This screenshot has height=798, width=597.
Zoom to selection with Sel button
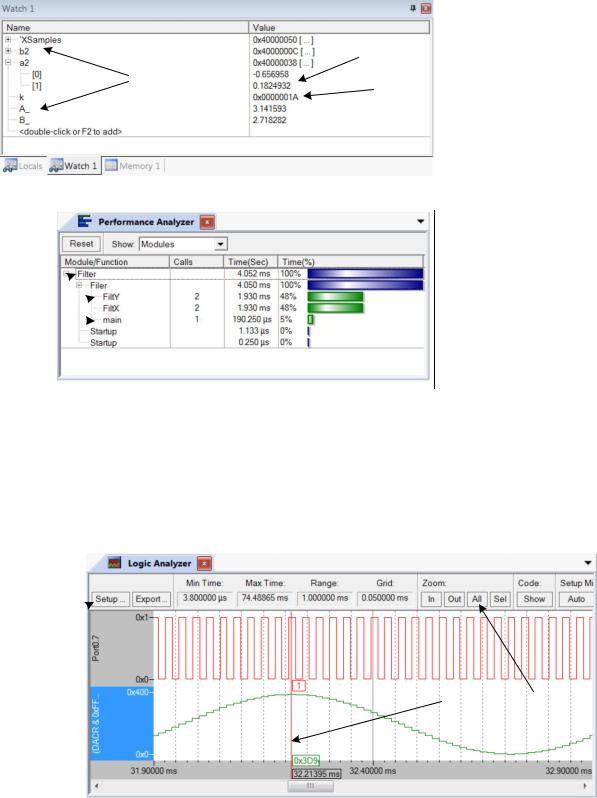point(500,599)
